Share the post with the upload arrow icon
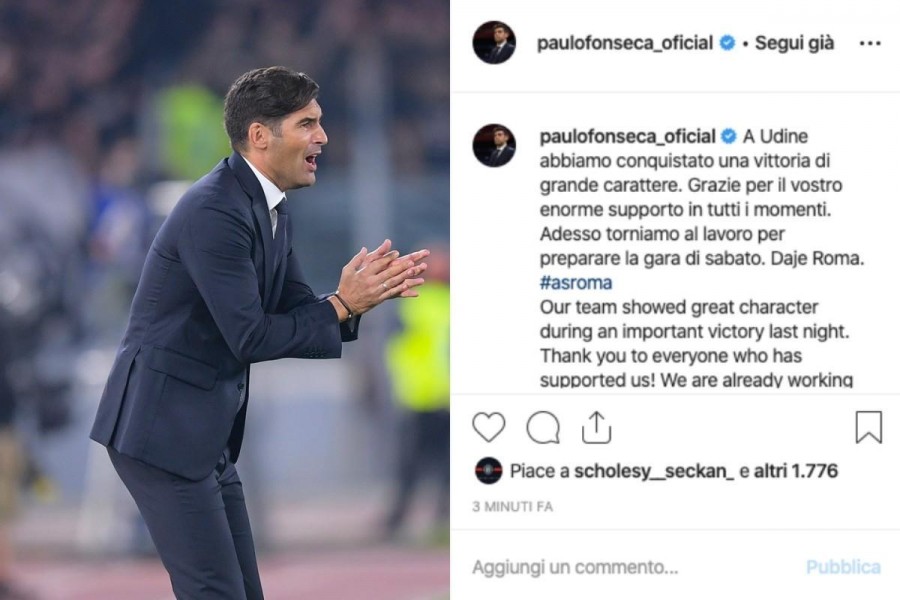 pos(596,427)
